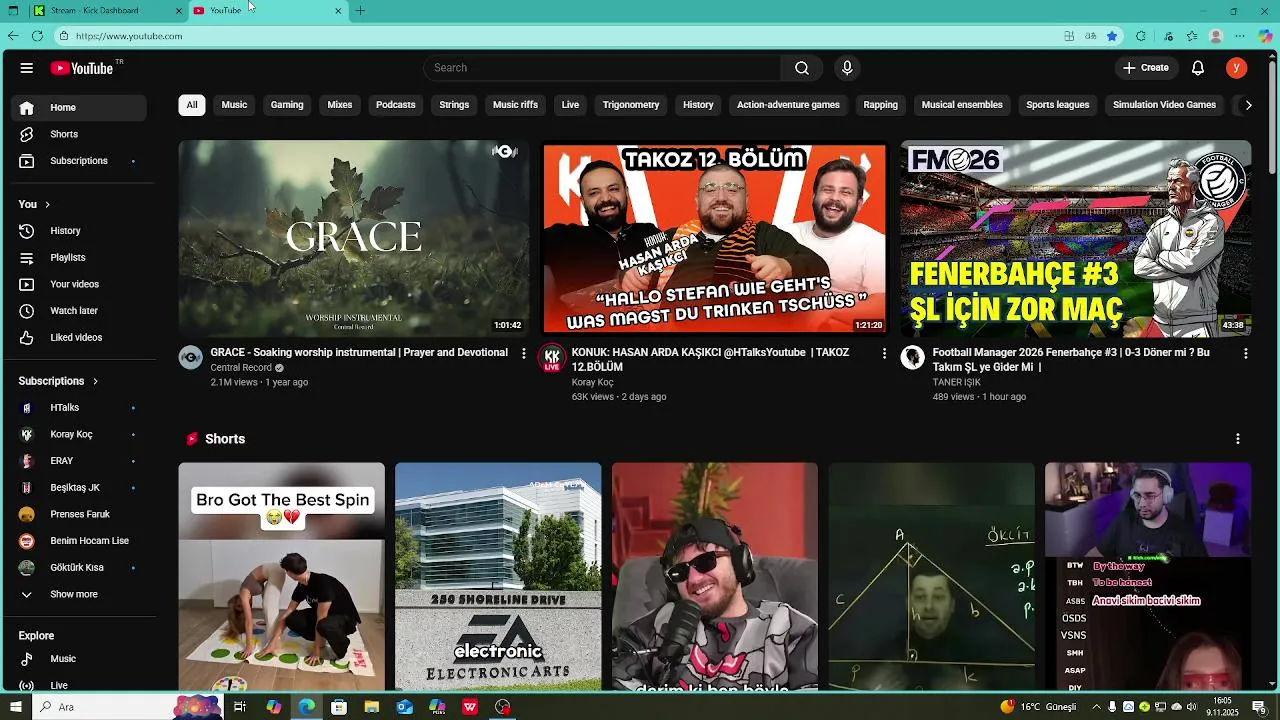Expand the Subscriptions section header
Viewport: 1280px width, 720px height.
pos(58,381)
